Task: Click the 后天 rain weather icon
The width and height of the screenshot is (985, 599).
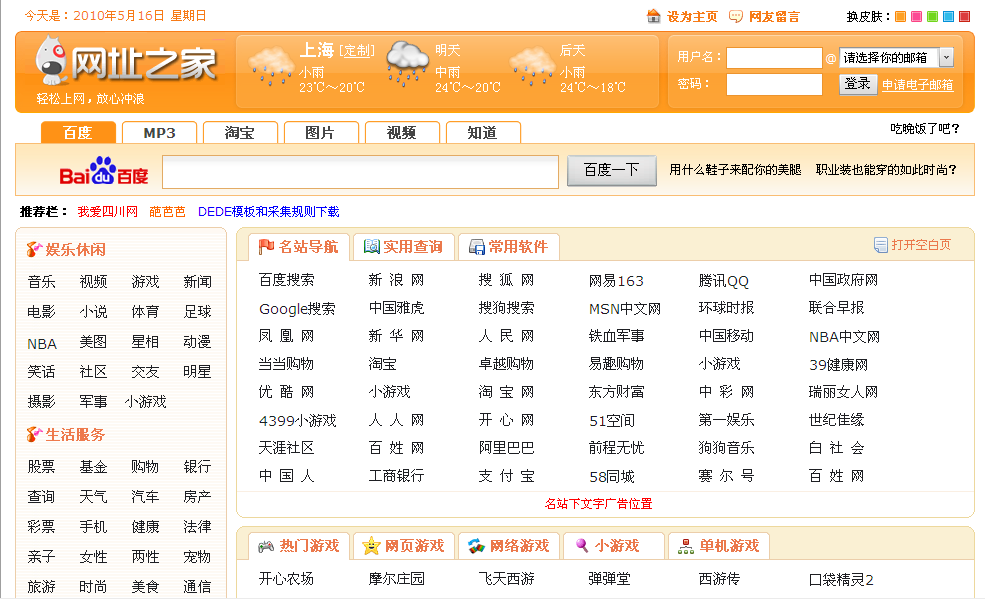Action: click(x=533, y=67)
